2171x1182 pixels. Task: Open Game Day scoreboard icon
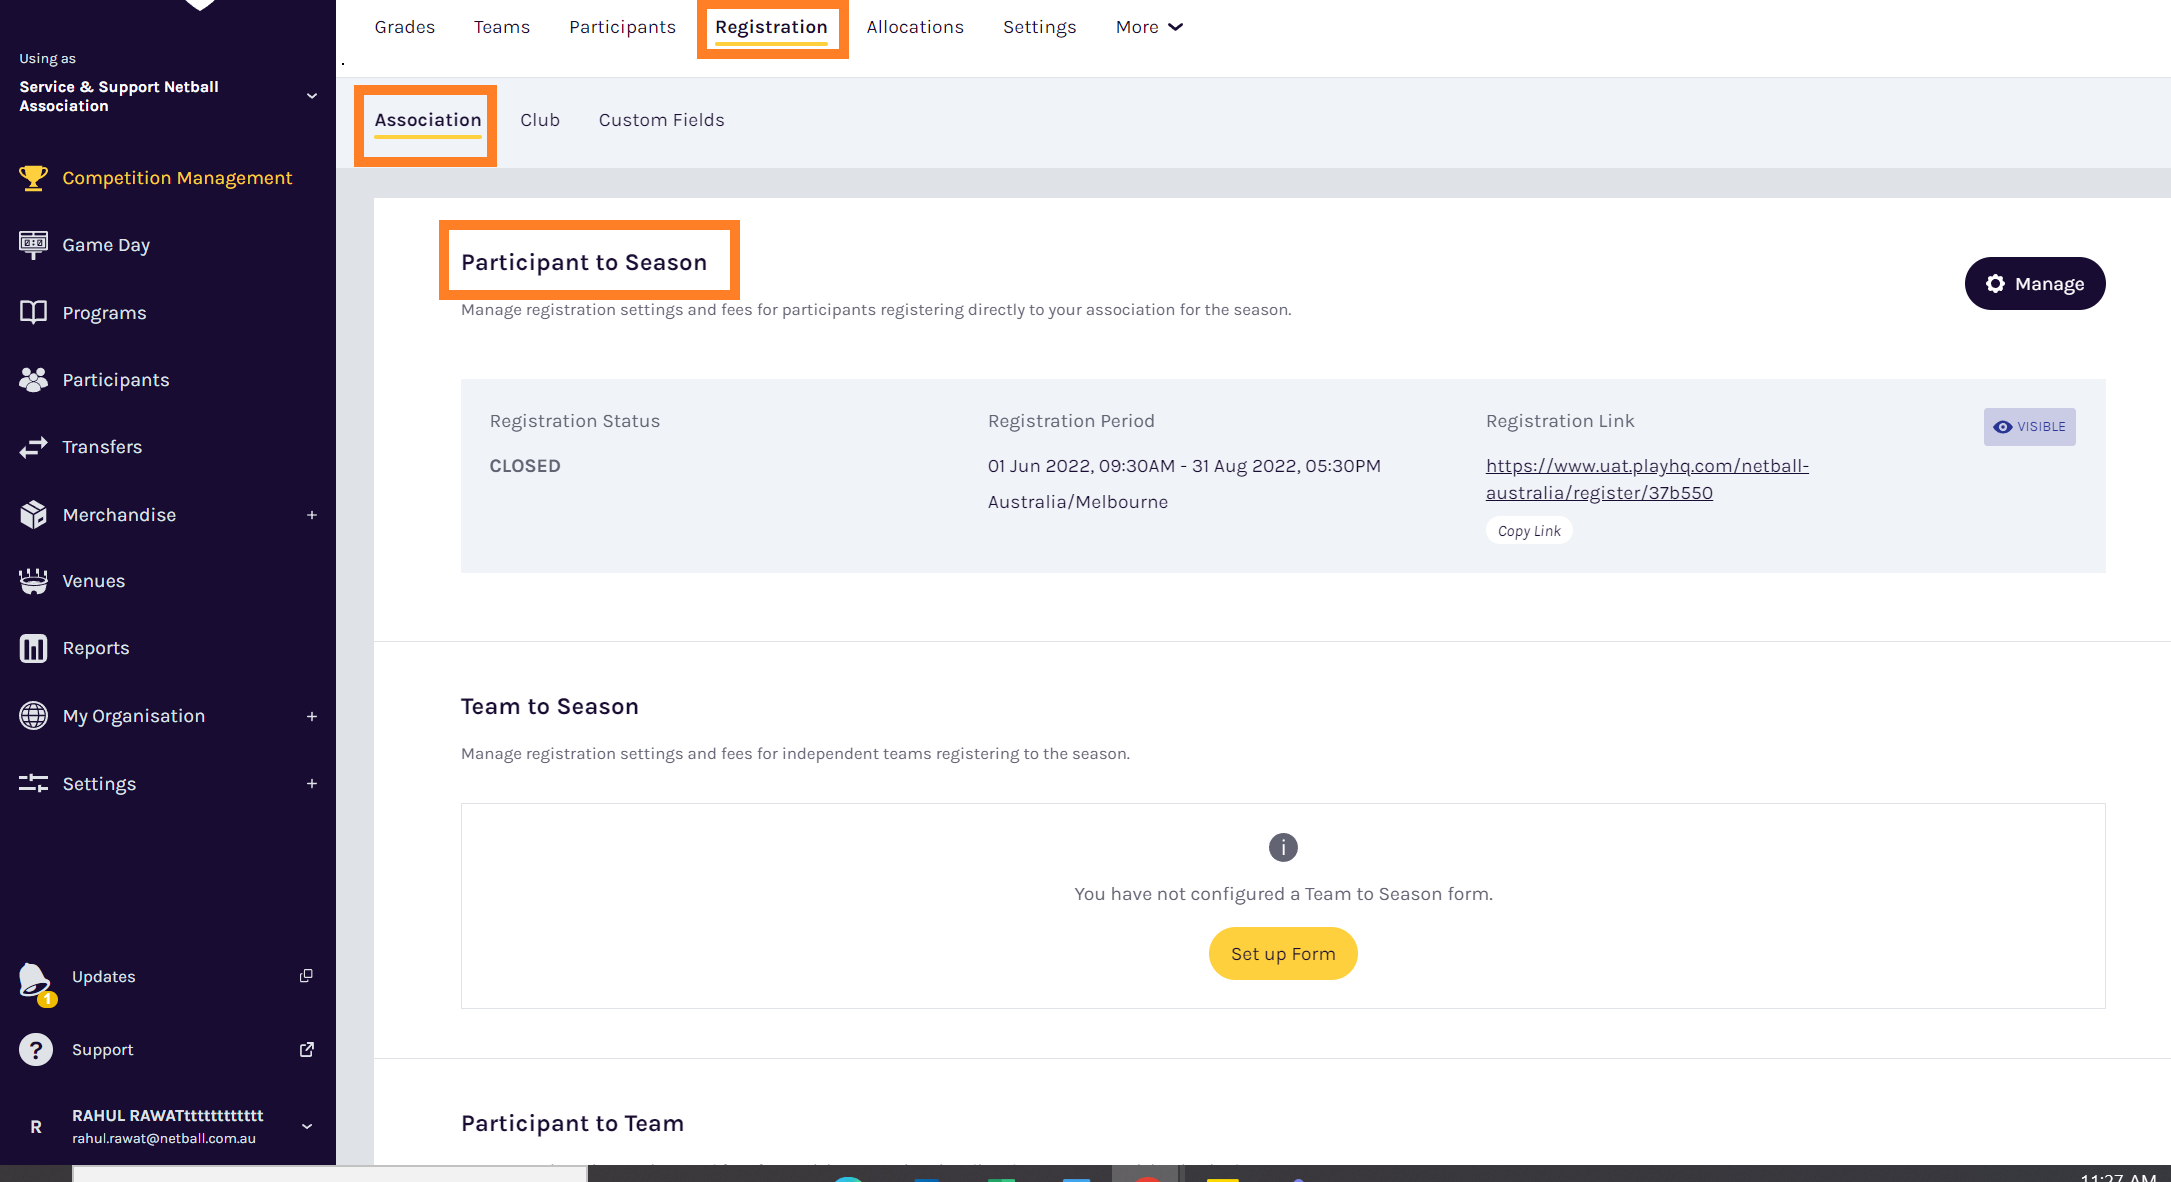click(33, 244)
